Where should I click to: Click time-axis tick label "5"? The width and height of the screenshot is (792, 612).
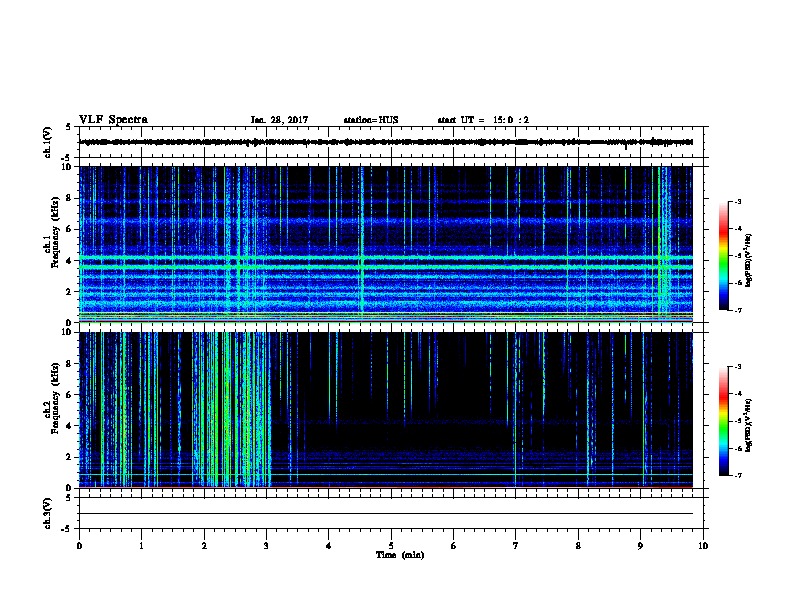(x=391, y=545)
